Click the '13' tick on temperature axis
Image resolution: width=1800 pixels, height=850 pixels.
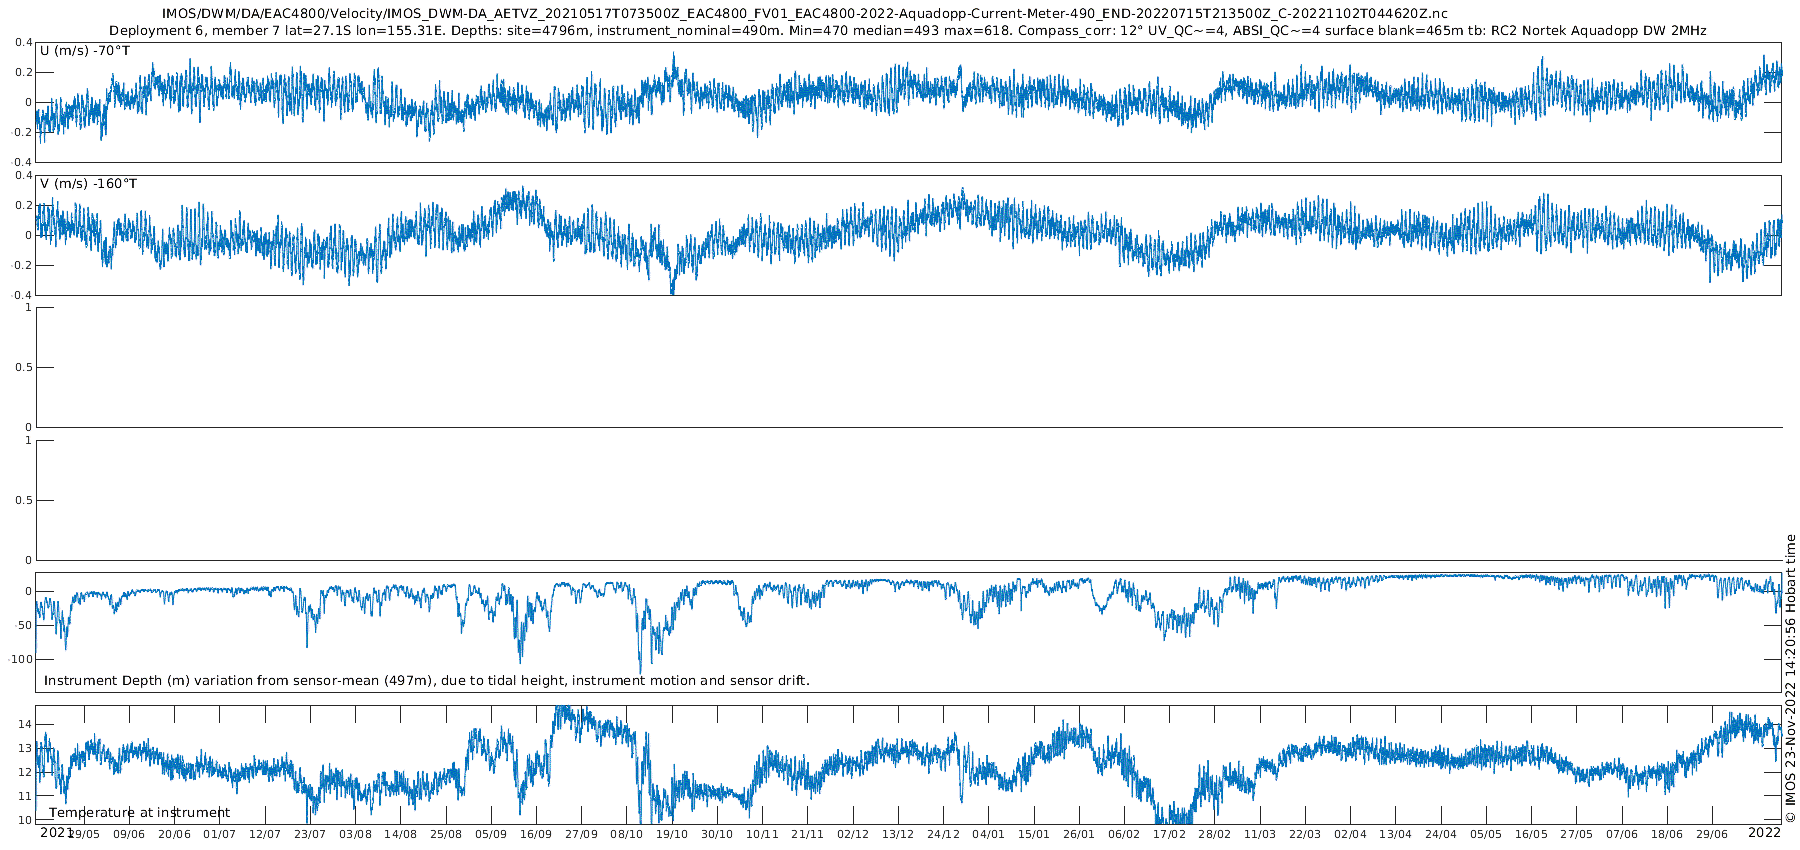(x=25, y=748)
